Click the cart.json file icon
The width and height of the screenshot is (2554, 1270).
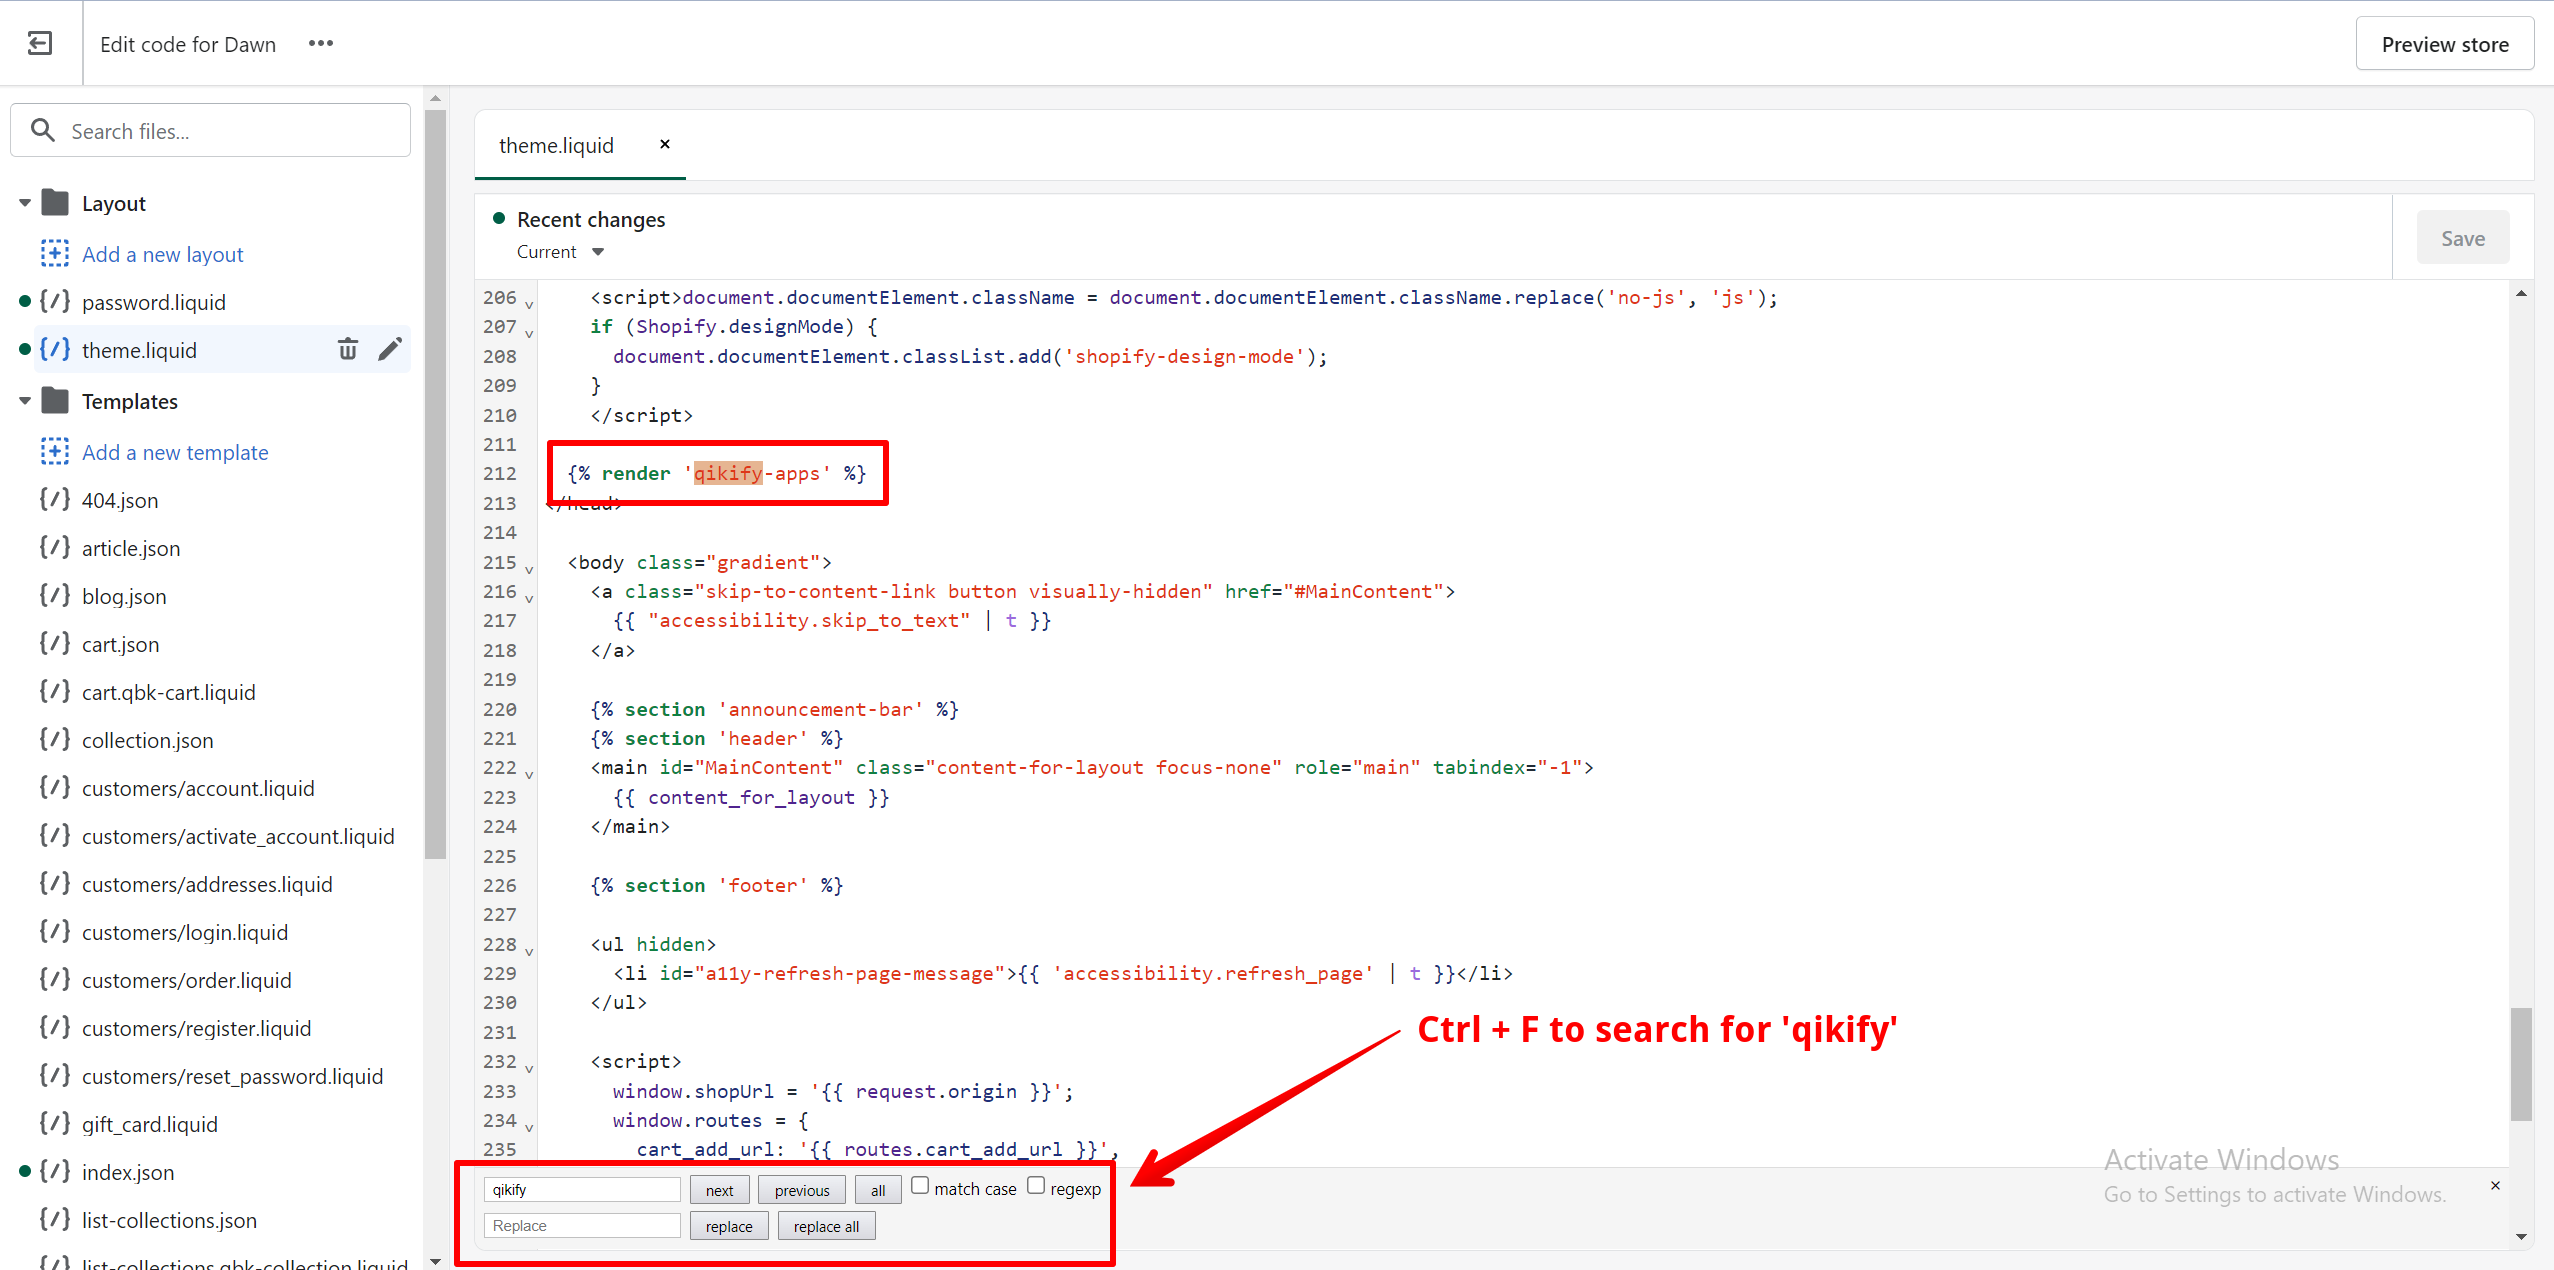click(x=55, y=642)
